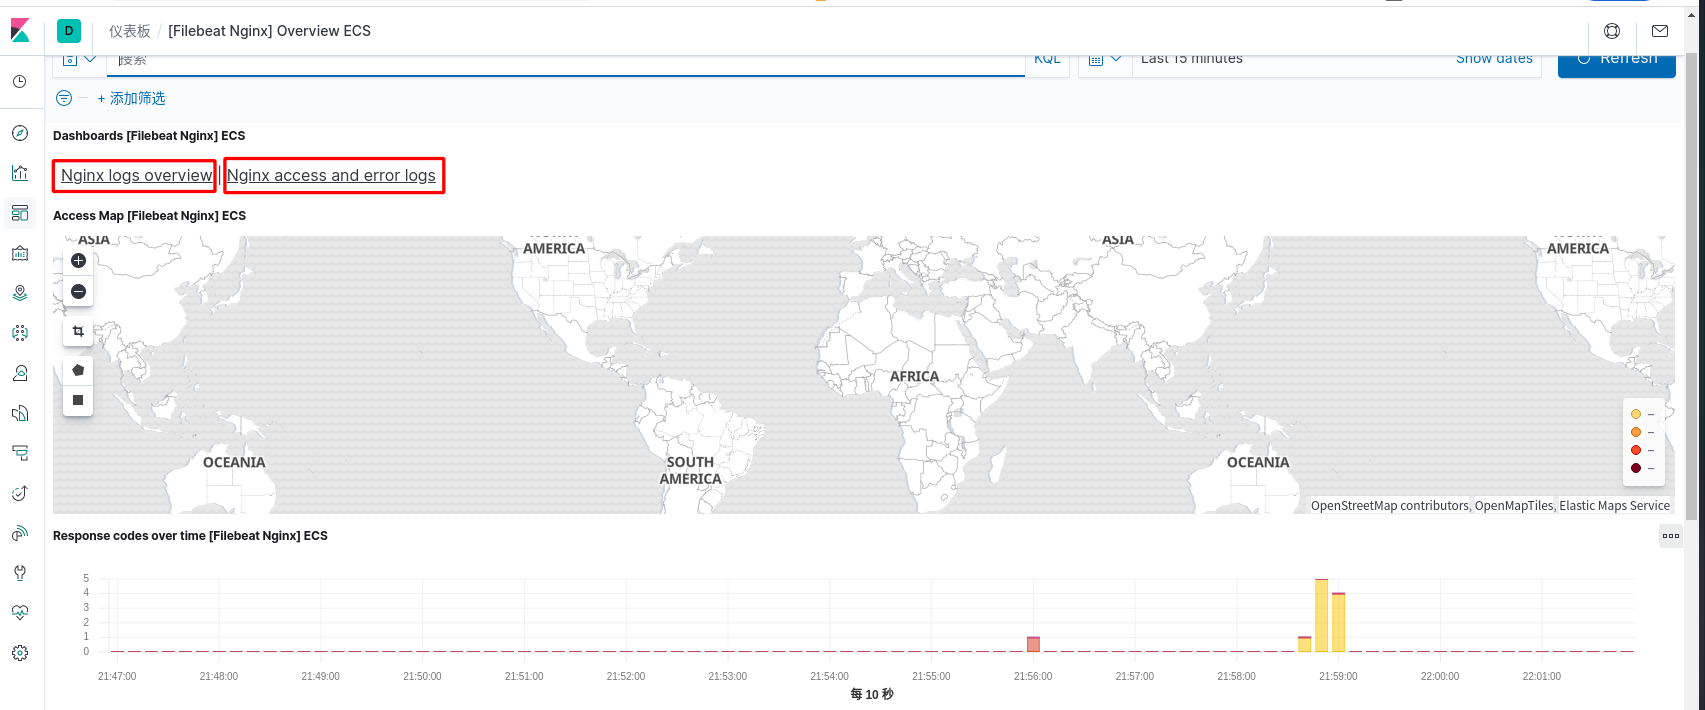The height and width of the screenshot is (710, 1705).
Task: Click the Kibana logo
Action: pyautogui.click(x=20, y=31)
